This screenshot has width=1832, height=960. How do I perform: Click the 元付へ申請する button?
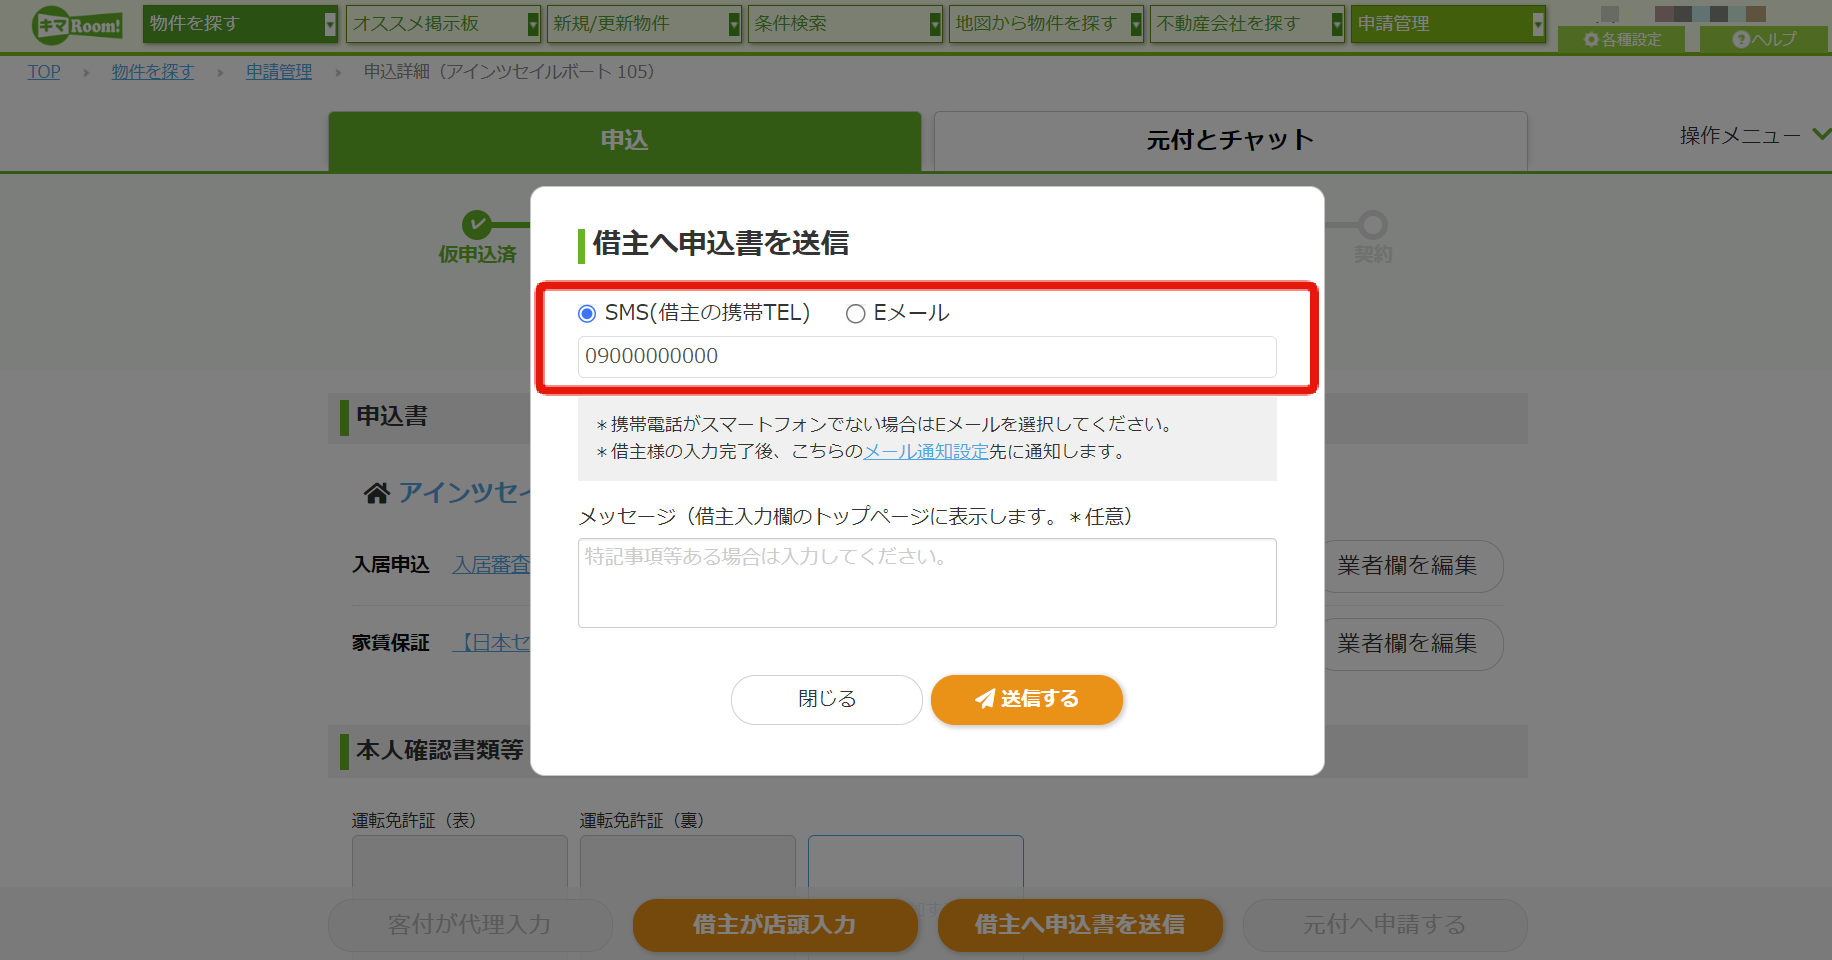tap(1385, 925)
